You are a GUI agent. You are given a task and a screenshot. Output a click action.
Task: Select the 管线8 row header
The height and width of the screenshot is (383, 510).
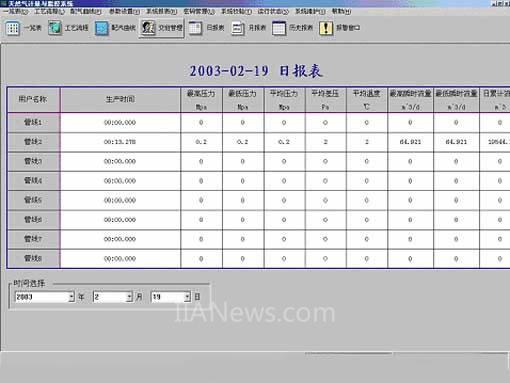click(x=33, y=258)
